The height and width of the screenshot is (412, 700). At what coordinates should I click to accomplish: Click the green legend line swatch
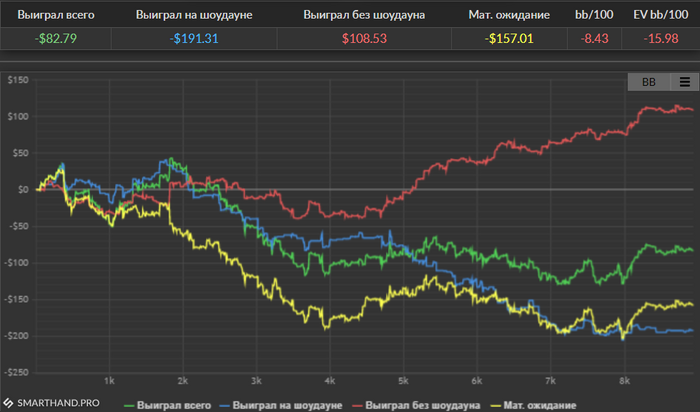click(129, 406)
